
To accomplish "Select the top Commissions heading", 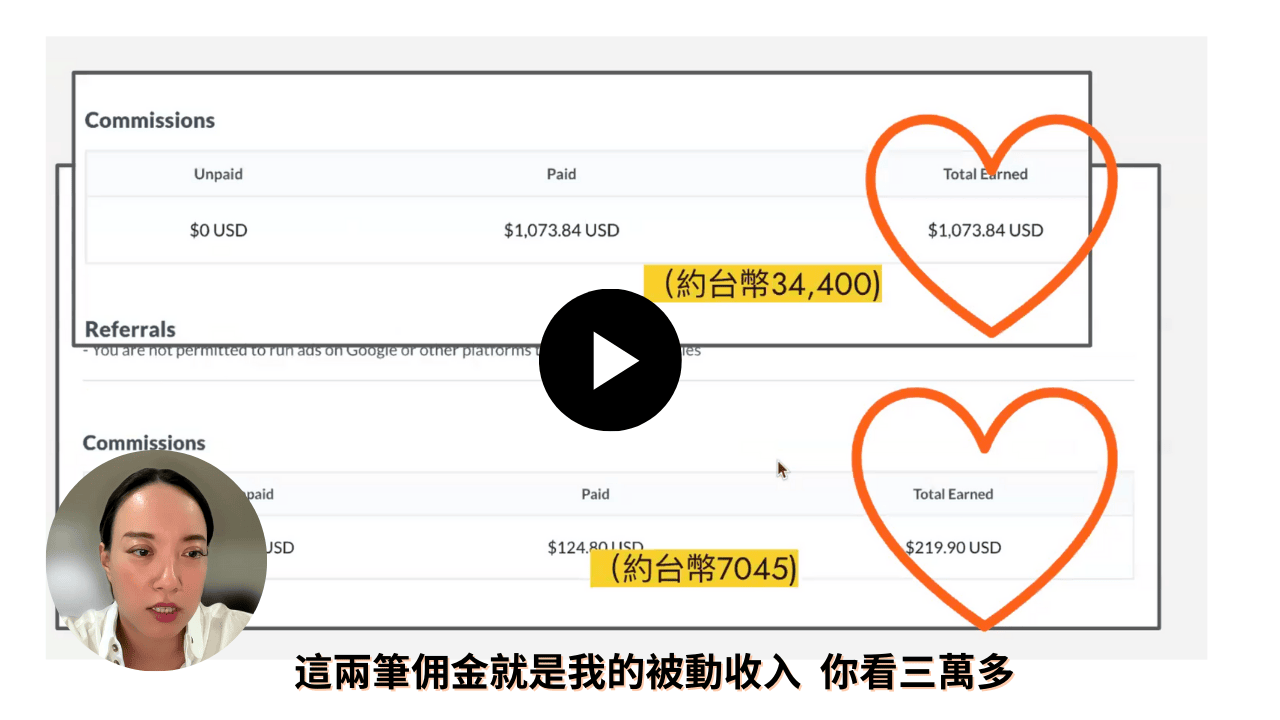I will click(150, 120).
